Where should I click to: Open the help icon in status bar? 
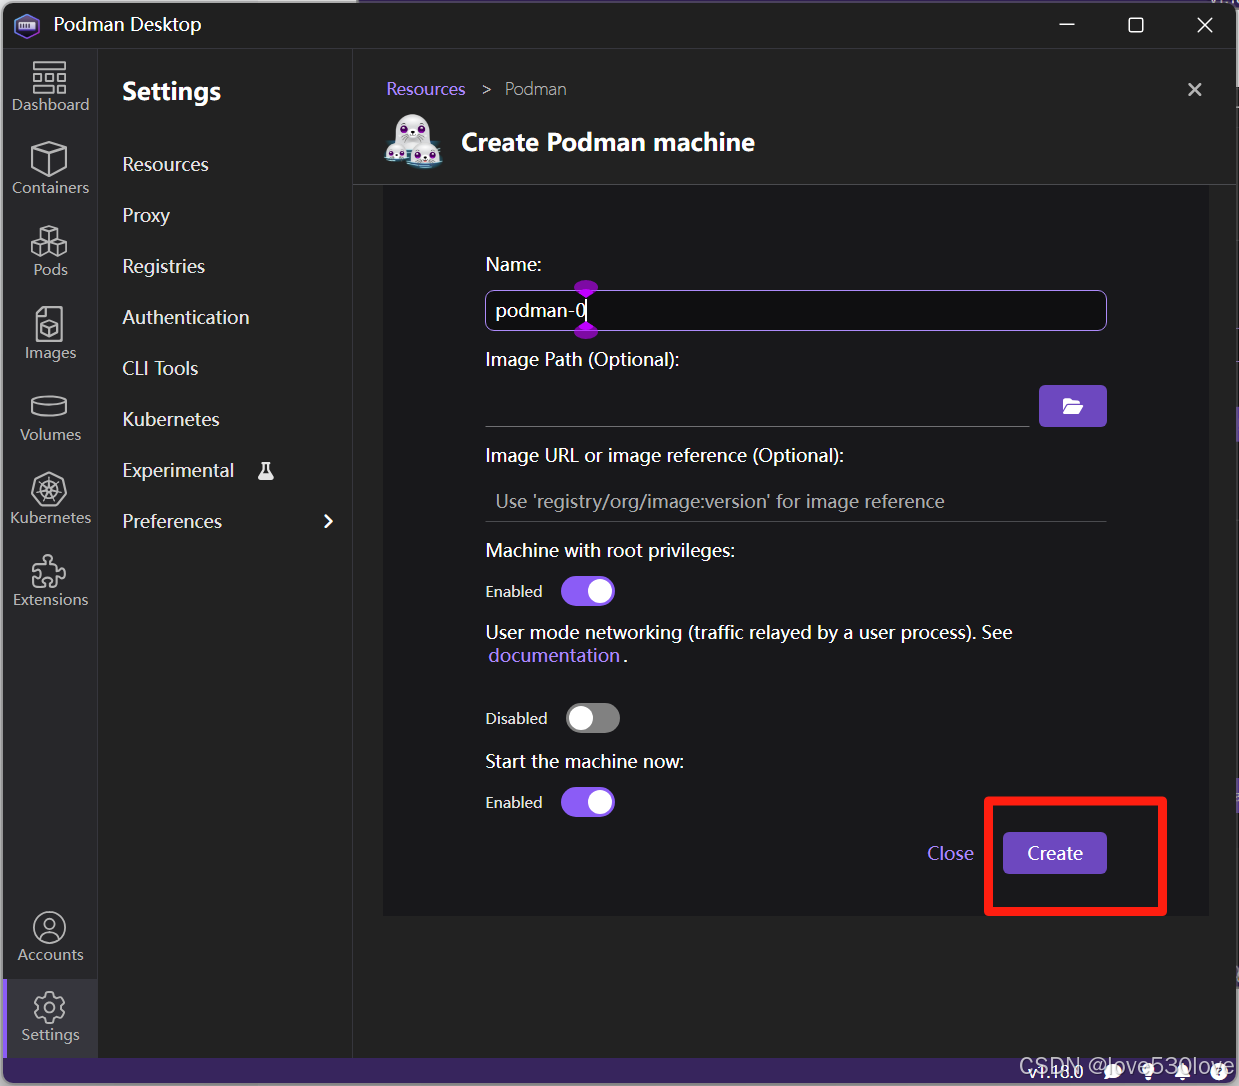(1218, 1070)
